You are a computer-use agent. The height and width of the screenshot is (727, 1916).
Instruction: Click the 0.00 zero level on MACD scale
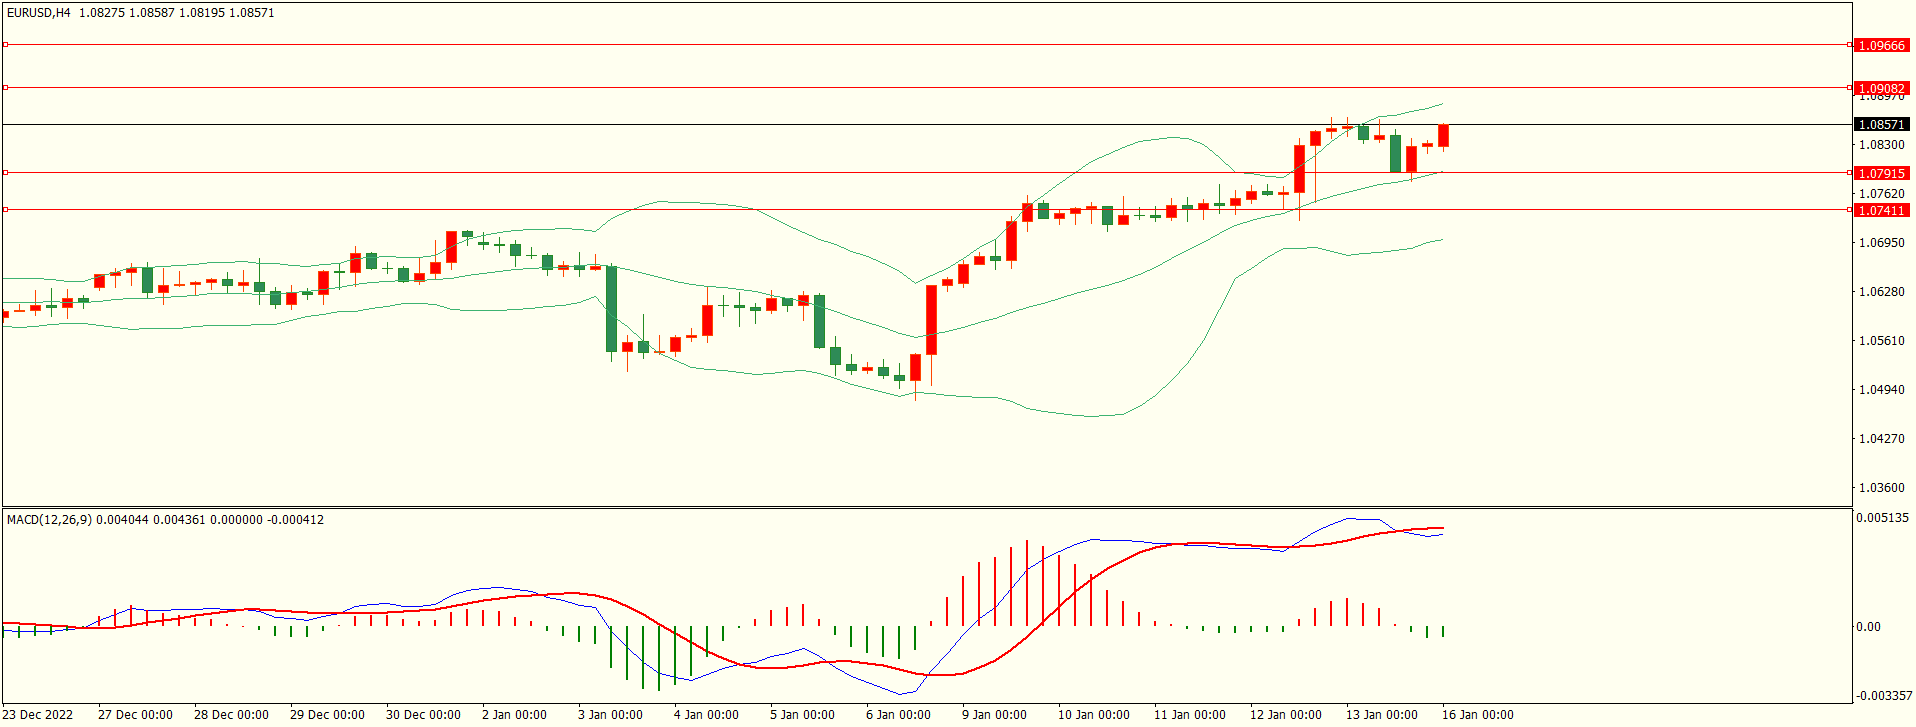tap(1868, 627)
